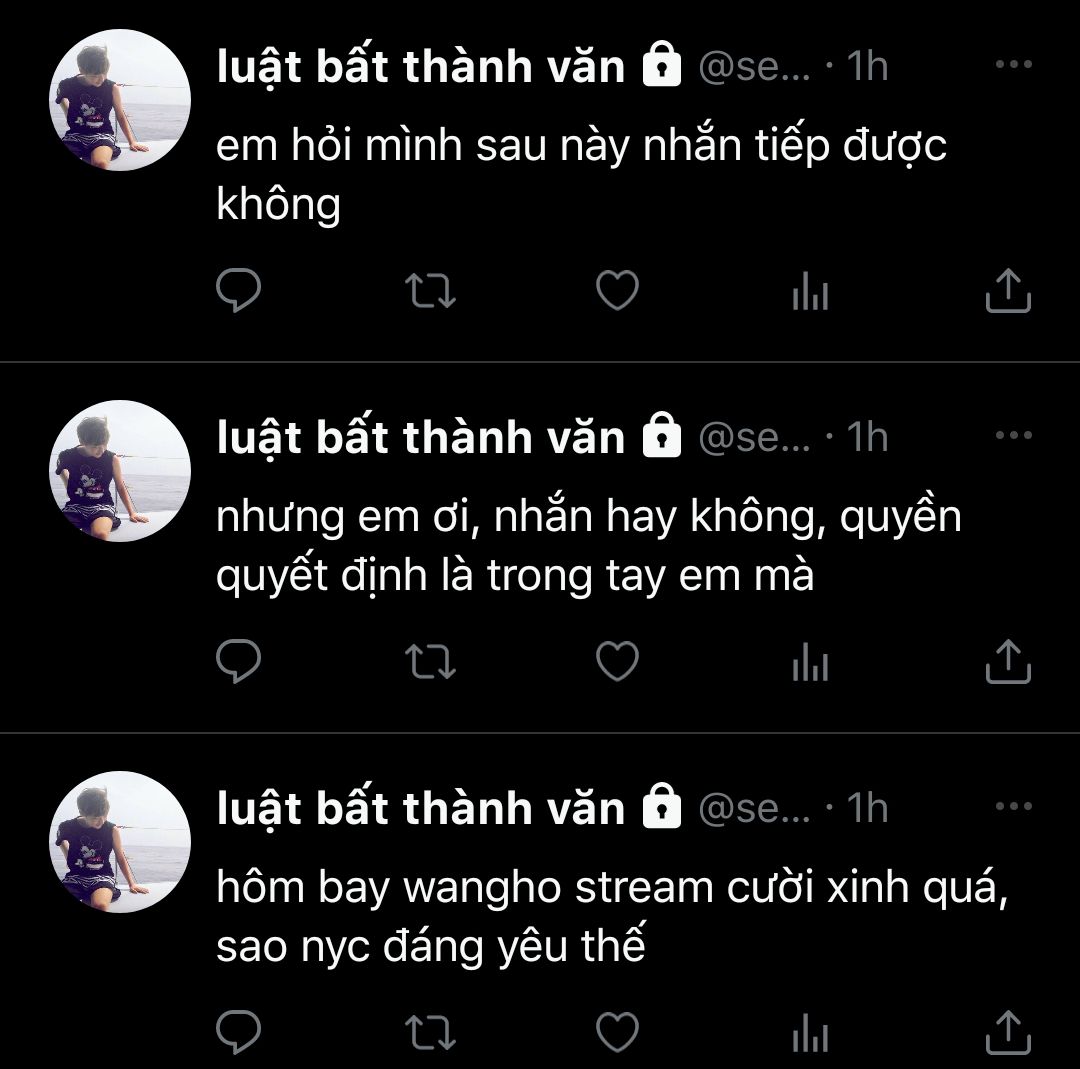The width and height of the screenshot is (1080, 1069).
Task: Like the 'sao nyc đáng yêu thế' tweet
Action: click(x=617, y=1031)
